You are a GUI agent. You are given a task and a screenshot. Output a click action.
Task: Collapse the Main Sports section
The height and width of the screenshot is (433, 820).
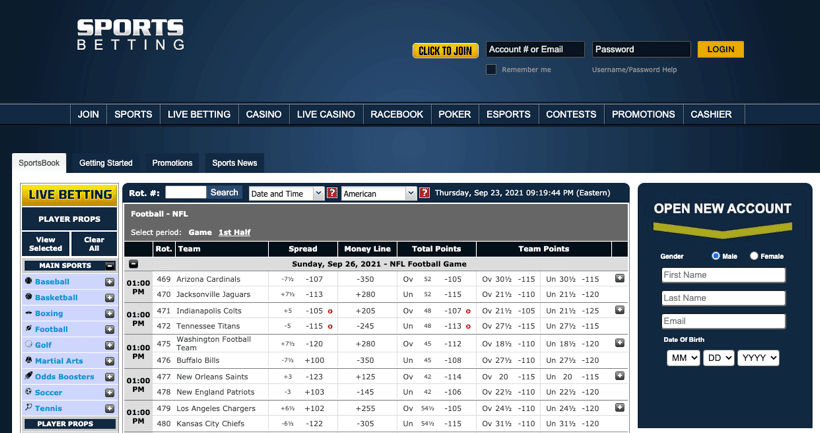pos(110,266)
